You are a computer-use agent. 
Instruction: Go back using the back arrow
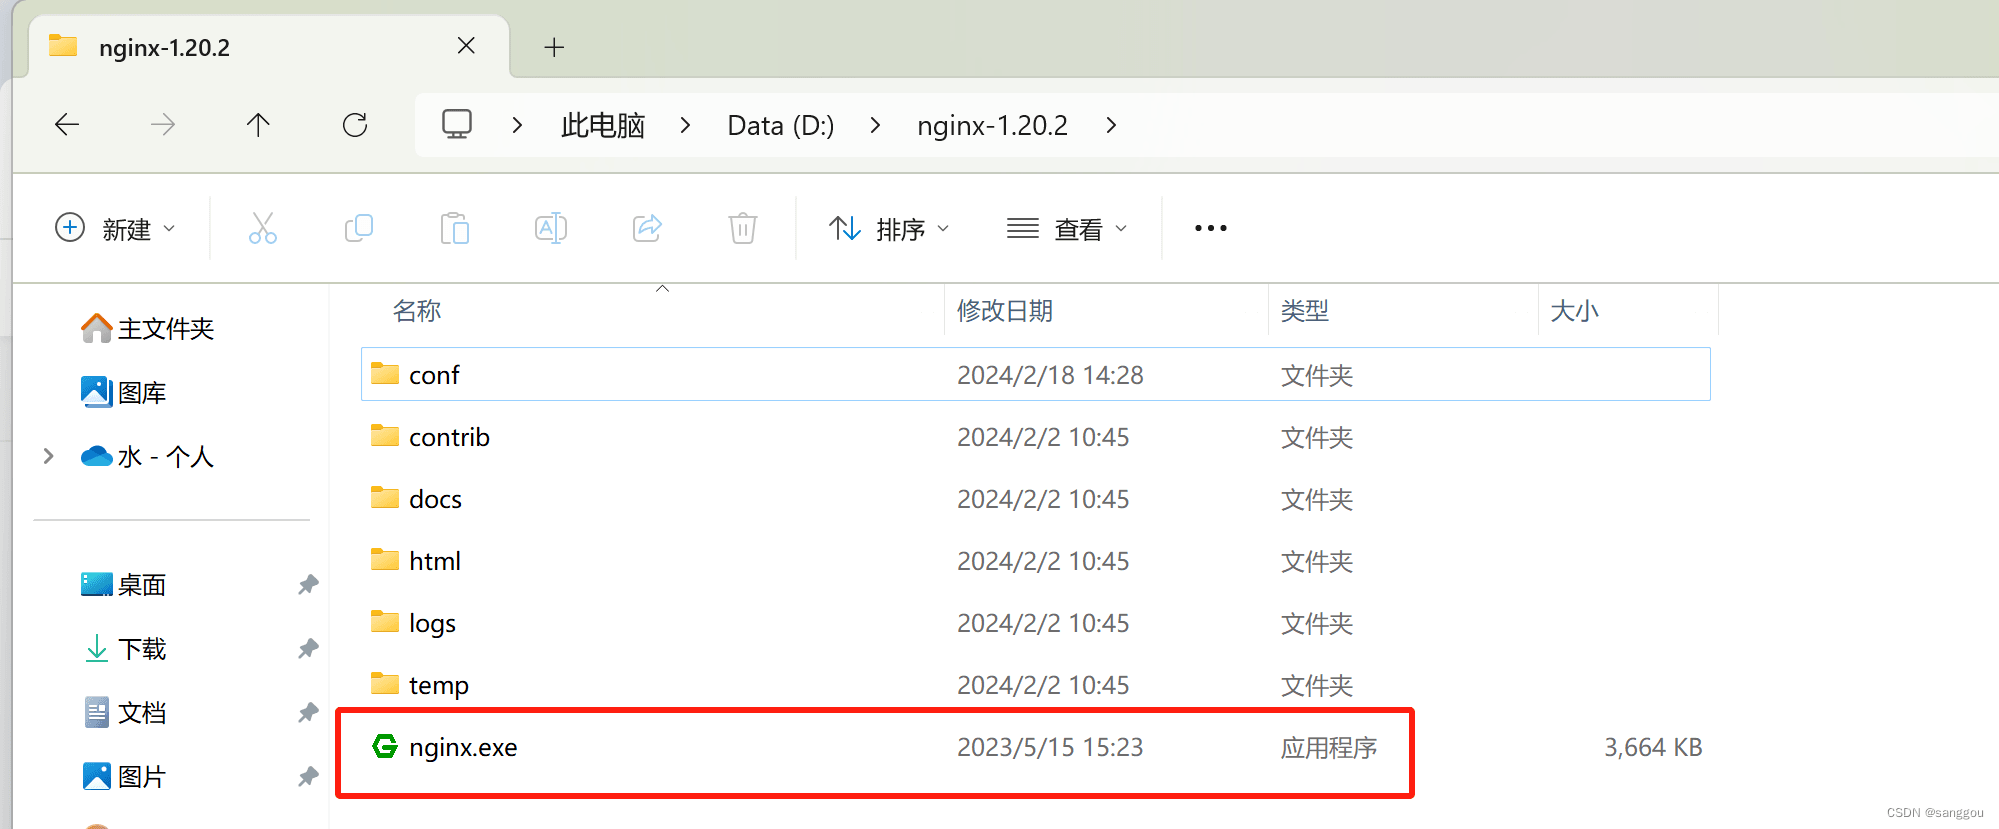coord(67,125)
